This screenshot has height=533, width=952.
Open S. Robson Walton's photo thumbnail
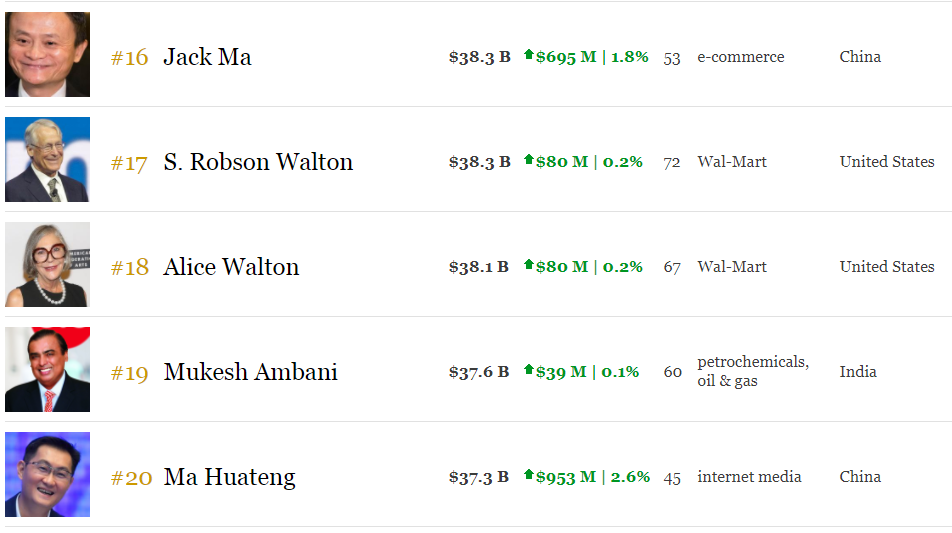pyautogui.click(x=47, y=160)
